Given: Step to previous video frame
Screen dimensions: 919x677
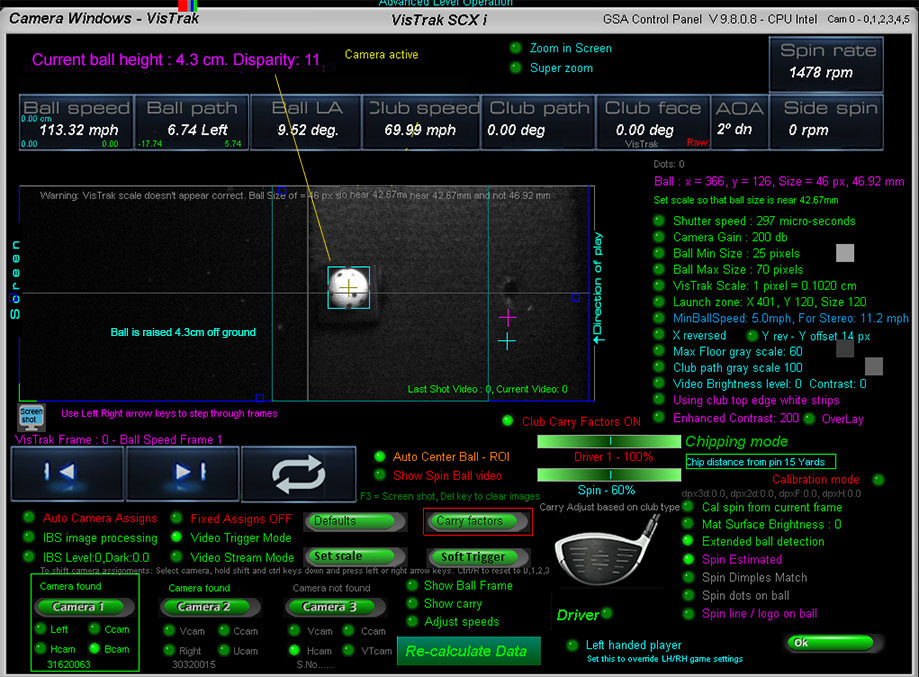Looking at the screenshot, I should [x=67, y=473].
